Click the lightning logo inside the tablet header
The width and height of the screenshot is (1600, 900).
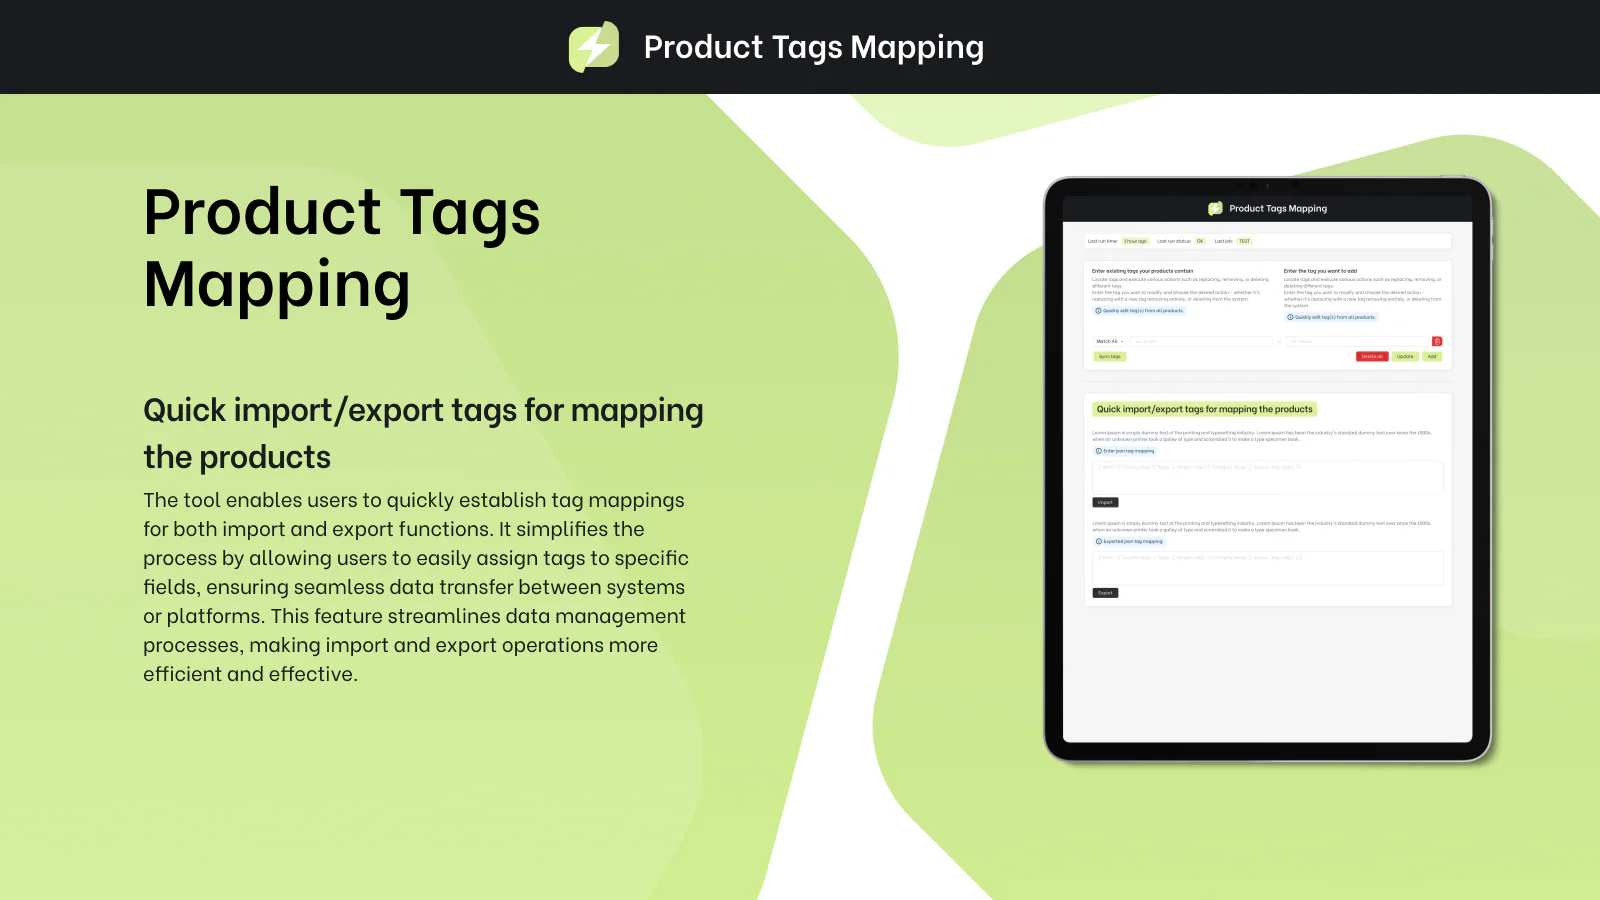pos(1215,209)
